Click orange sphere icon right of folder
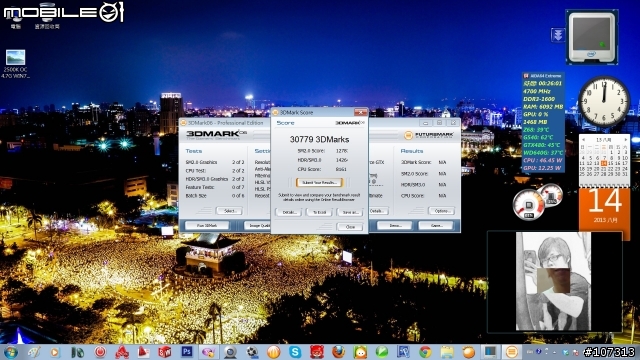This screenshot has height=360, width=640. [x=469, y=351]
